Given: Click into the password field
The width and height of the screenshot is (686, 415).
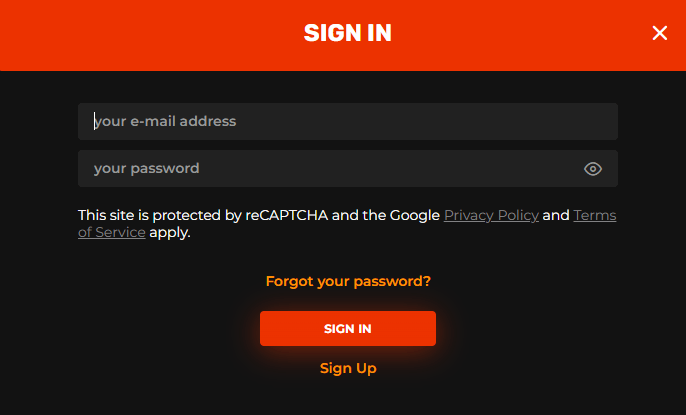Looking at the screenshot, I should coord(348,169).
